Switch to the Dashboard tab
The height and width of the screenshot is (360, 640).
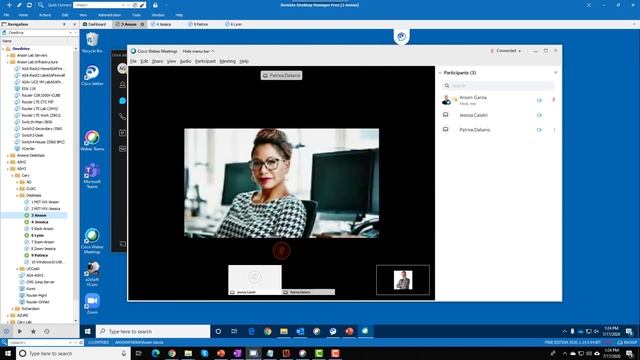tap(95, 24)
